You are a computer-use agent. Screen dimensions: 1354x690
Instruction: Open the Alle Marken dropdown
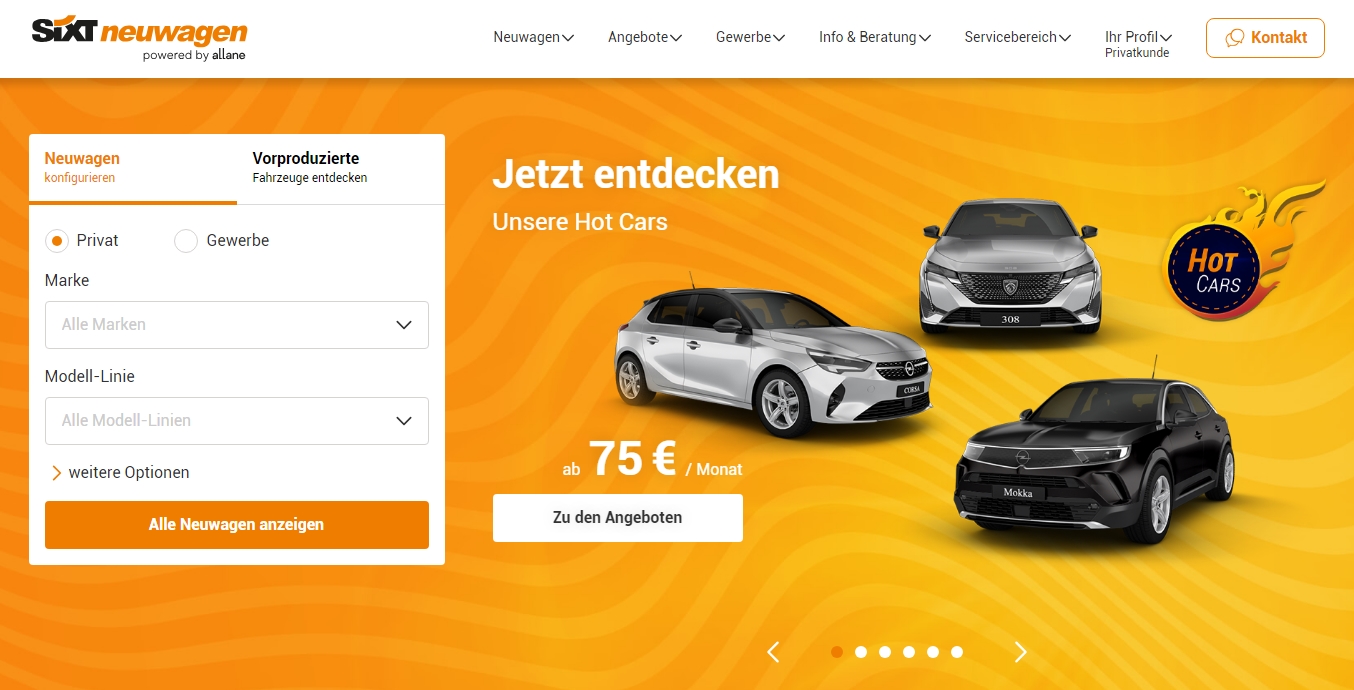click(237, 325)
